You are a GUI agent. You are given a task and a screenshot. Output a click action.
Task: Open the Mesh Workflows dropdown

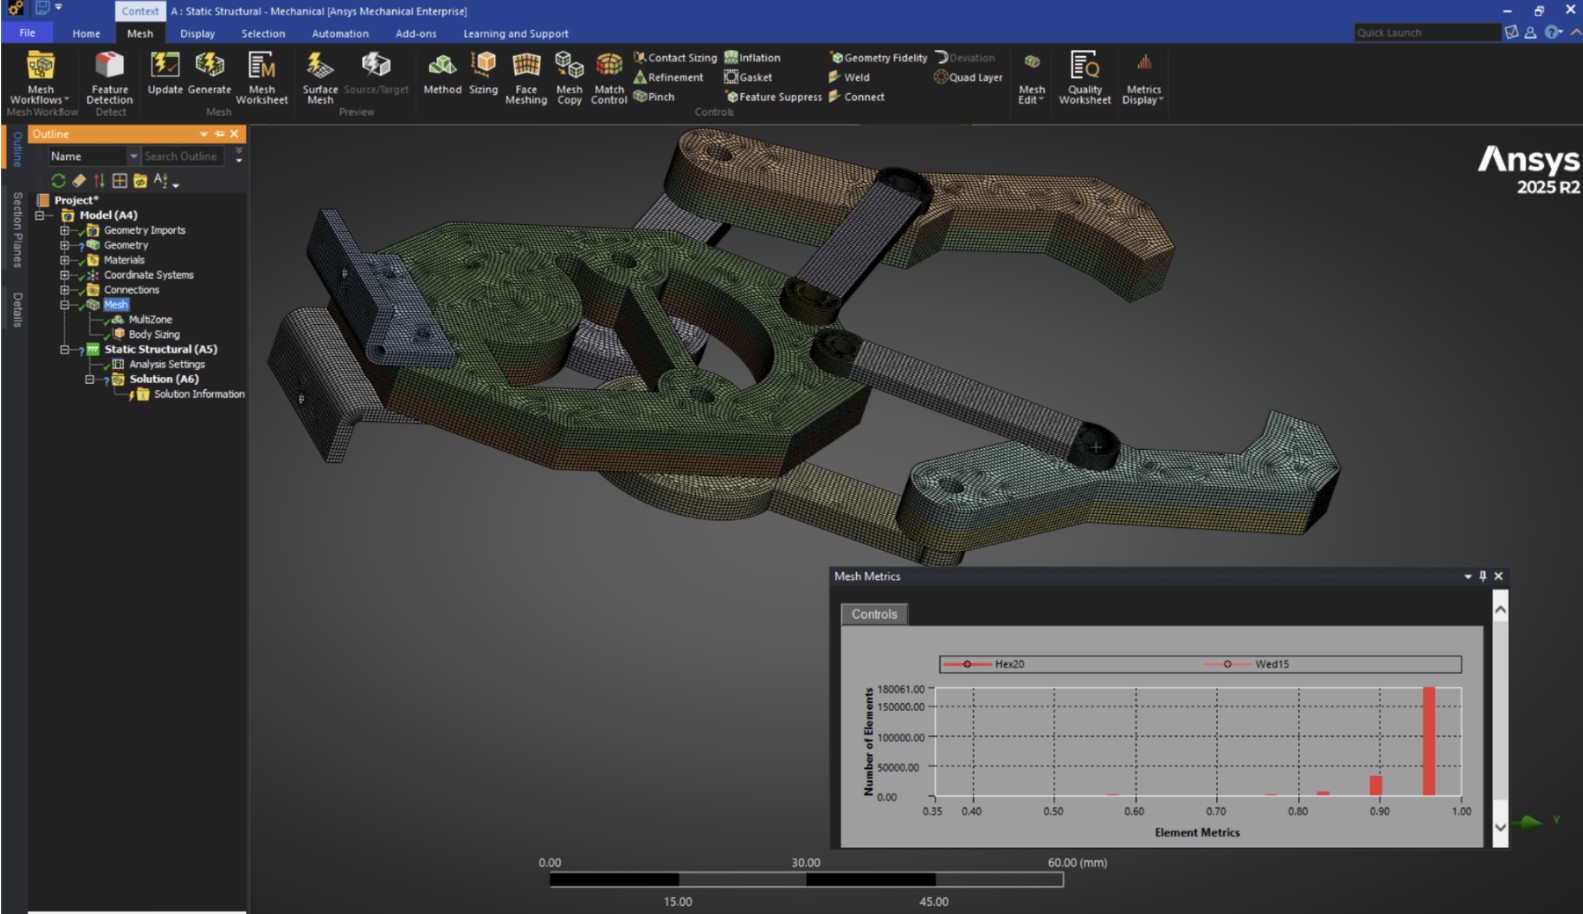coord(40,78)
